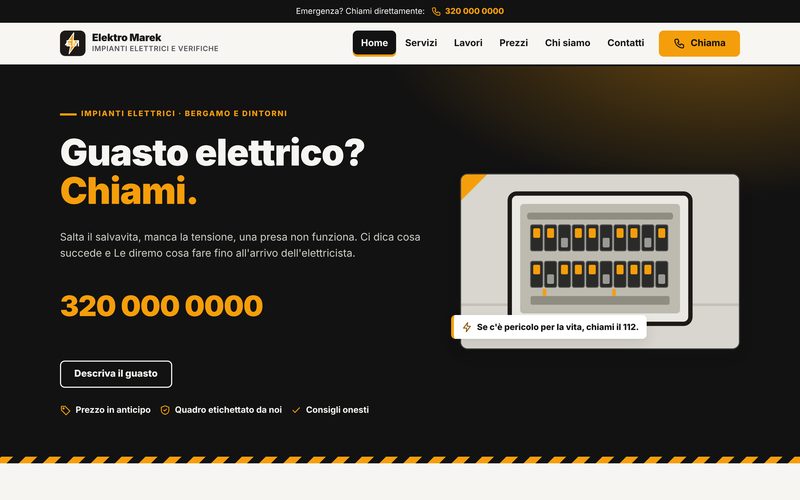Open the Lavori menu item
This screenshot has width=800, height=500.
pyautogui.click(x=468, y=43)
